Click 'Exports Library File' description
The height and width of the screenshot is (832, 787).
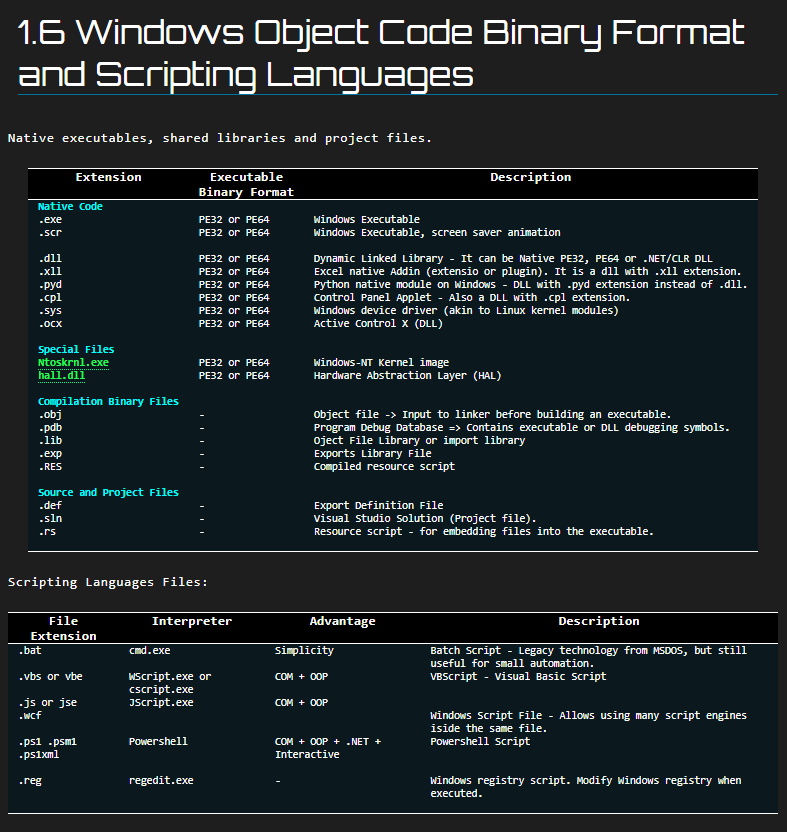point(373,454)
